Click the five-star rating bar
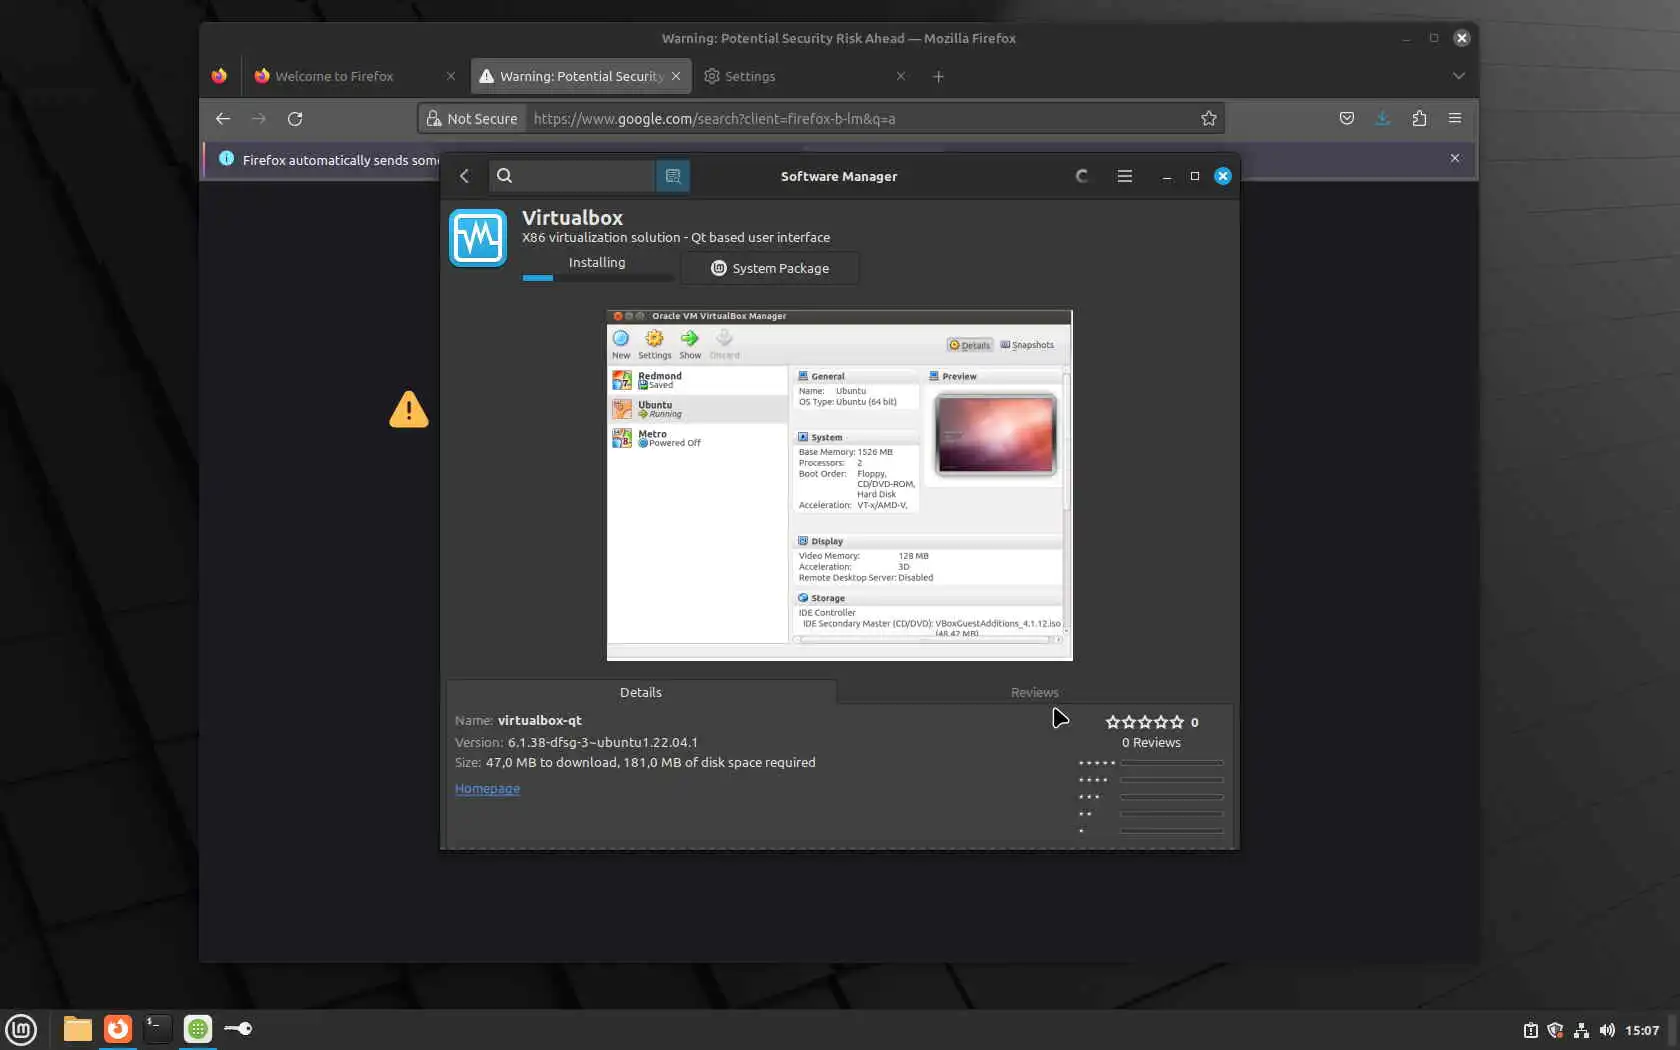The width and height of the screenshot is (1680, 1050). click(x=1171, y=763)
